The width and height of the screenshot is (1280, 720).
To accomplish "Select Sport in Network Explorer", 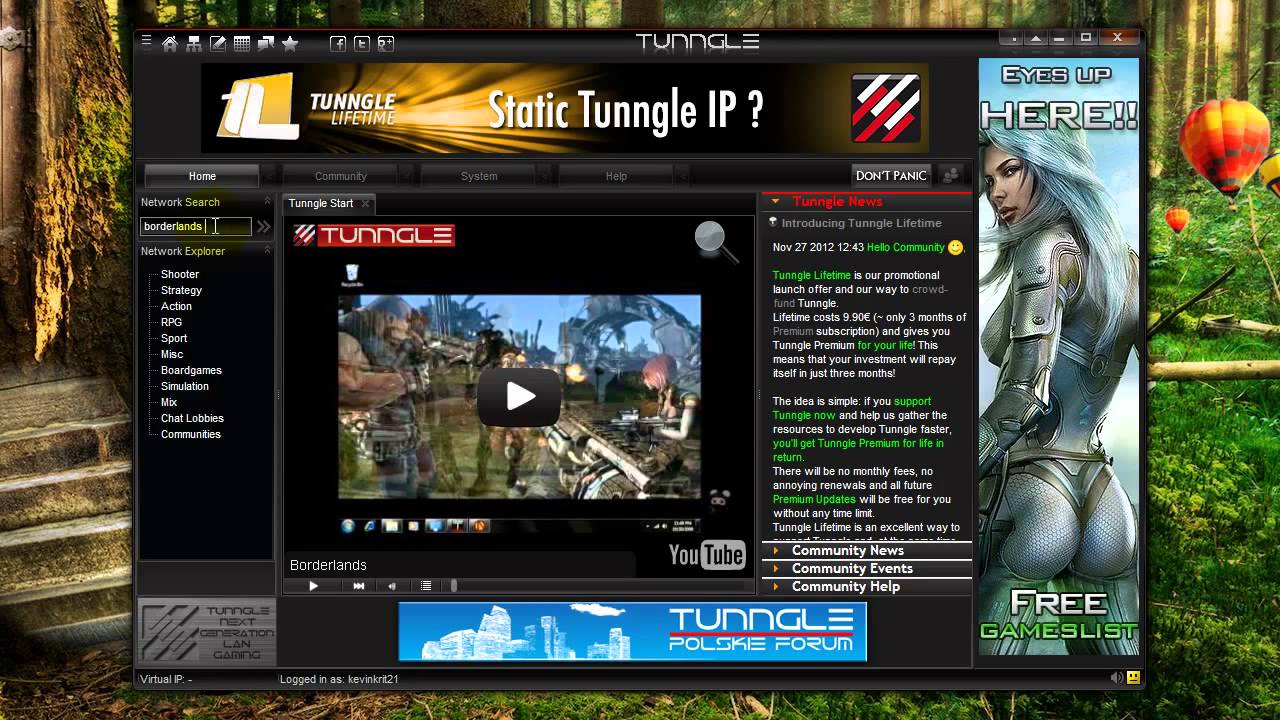I will [174, 338].
